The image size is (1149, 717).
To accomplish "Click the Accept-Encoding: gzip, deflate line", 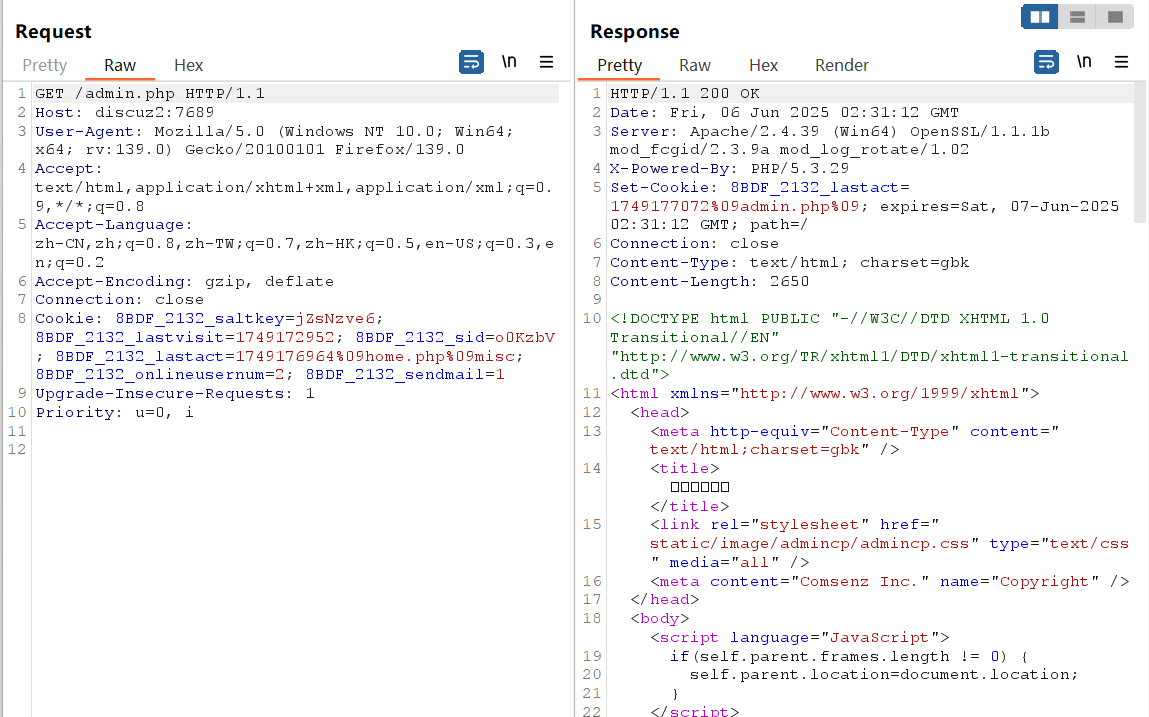I will [184, 282].
